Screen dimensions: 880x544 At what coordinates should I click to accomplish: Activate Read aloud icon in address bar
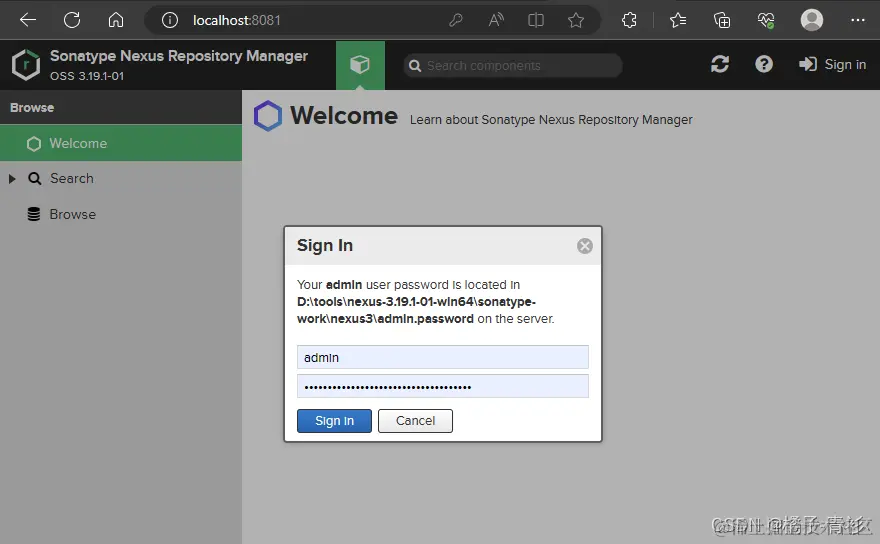[496, 20]
